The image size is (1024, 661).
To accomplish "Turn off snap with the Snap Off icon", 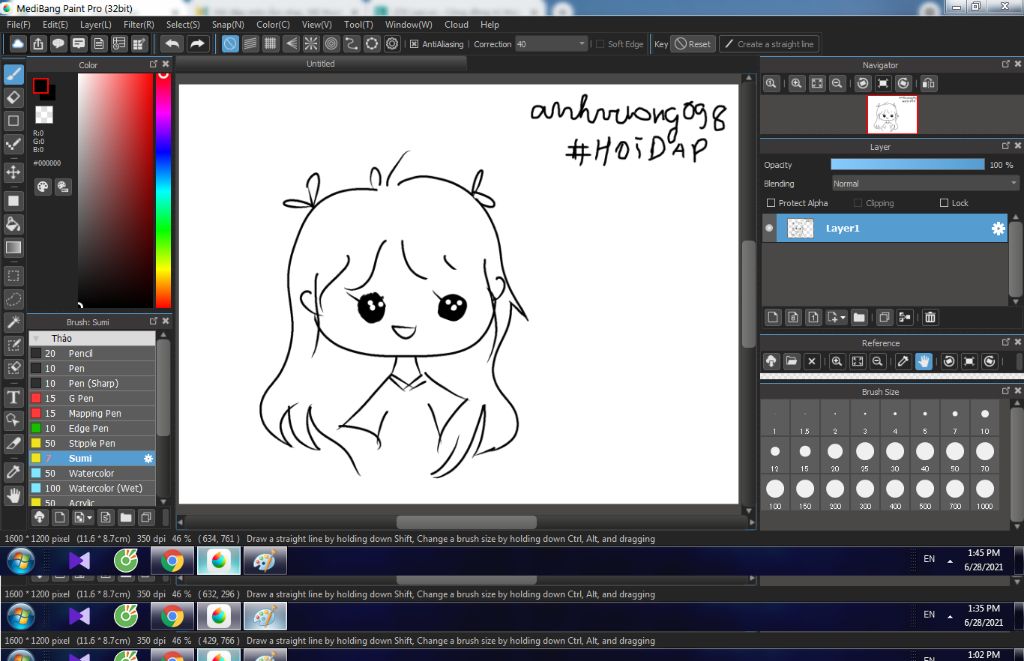I will coord(230,44).
